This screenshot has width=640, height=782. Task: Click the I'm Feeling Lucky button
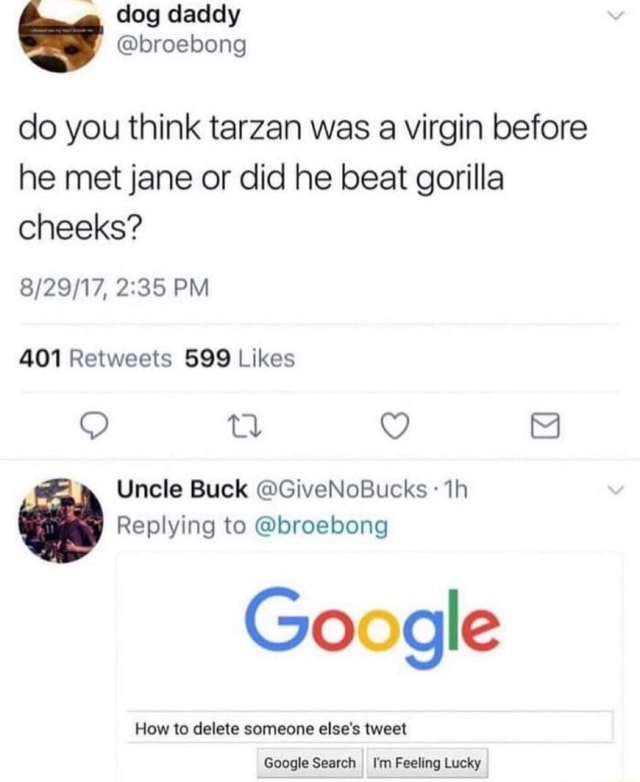pyautogui.click(x=427, y=763)
